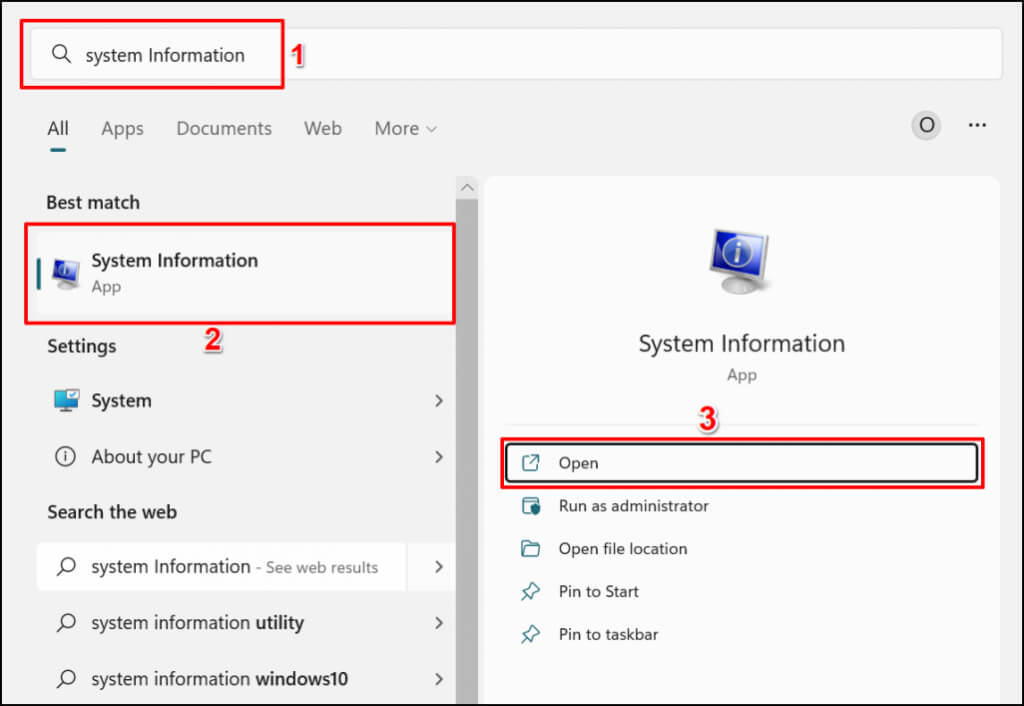
Task: Click the search magnifier icon
Action: 61,55
